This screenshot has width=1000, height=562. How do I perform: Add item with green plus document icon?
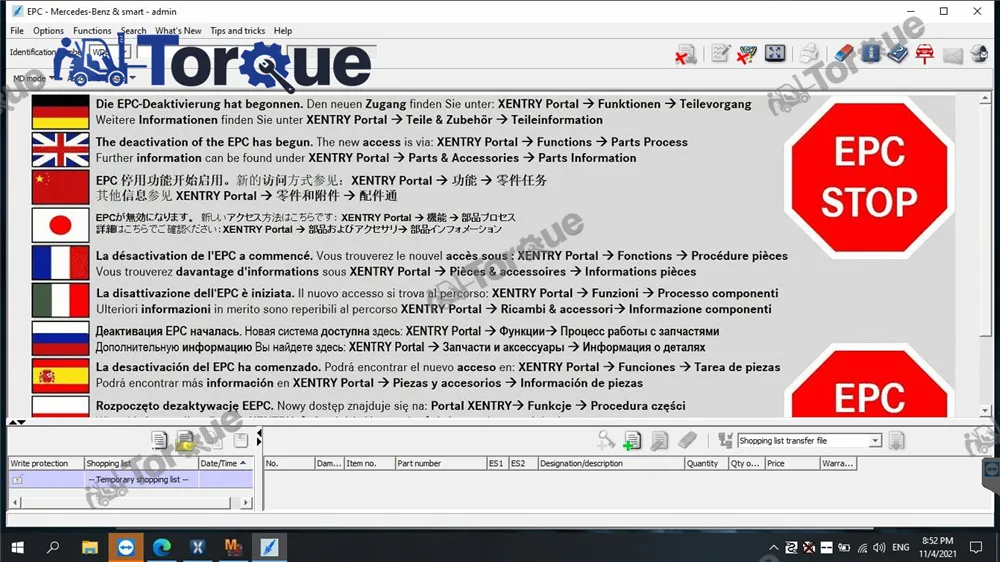[632, 440]
